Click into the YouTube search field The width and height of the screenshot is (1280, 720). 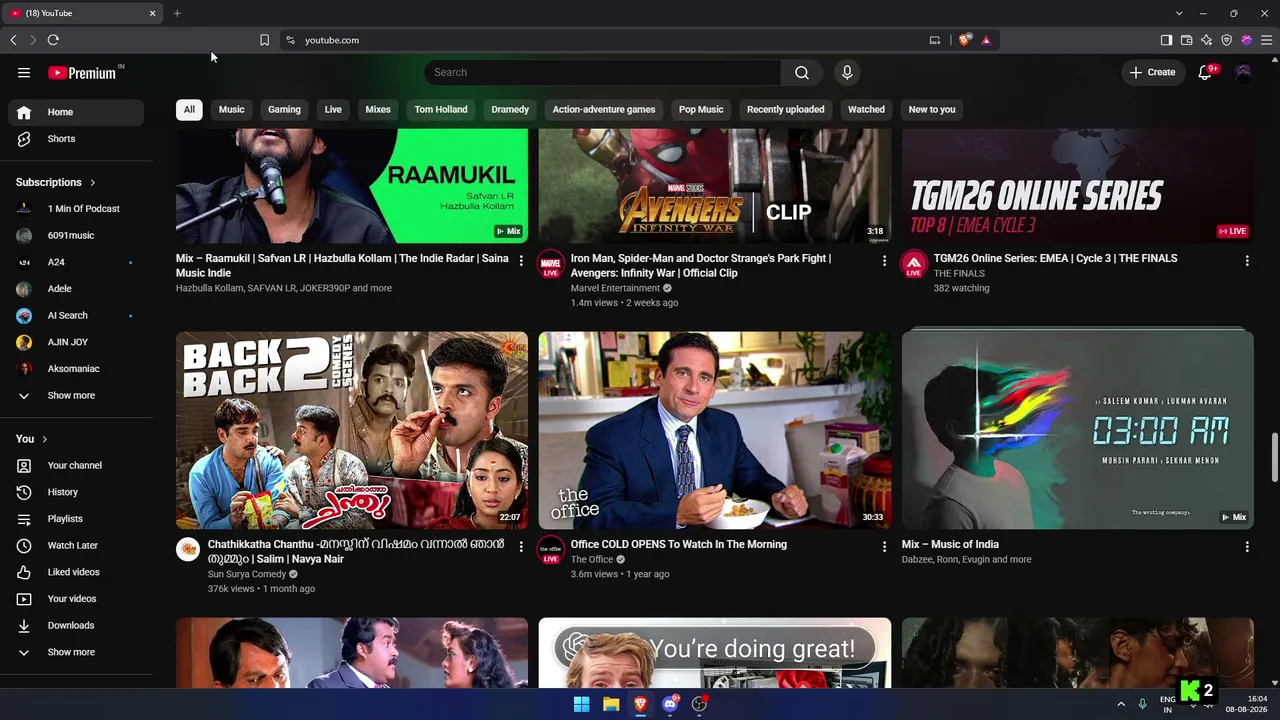[x=603, y=72]
